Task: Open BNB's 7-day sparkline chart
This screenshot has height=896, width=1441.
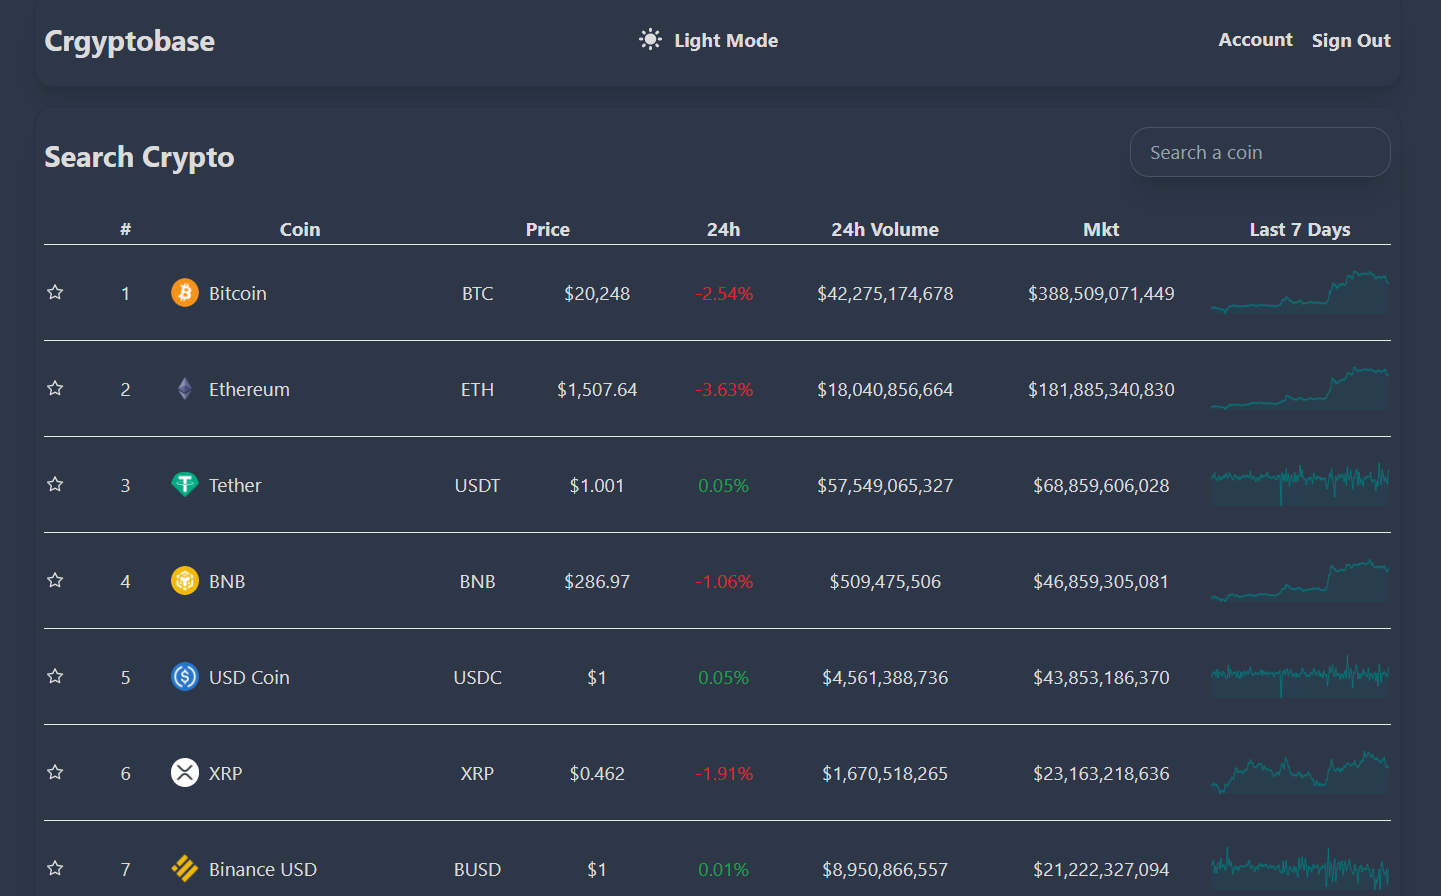Action: point(1300,580)
